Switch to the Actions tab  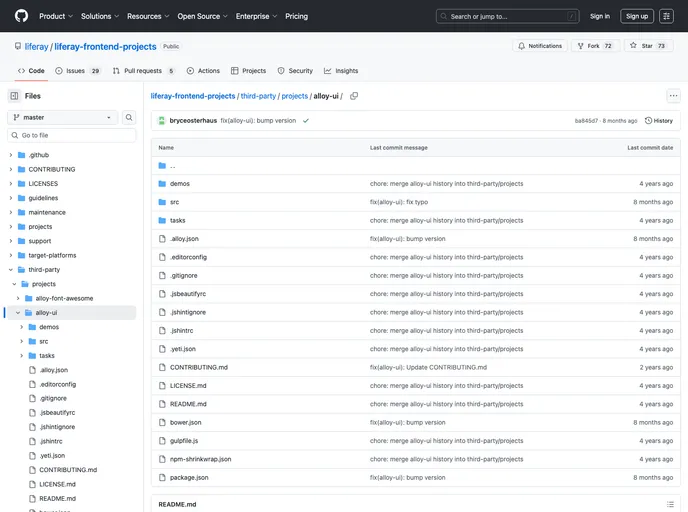tap(203, 71)
